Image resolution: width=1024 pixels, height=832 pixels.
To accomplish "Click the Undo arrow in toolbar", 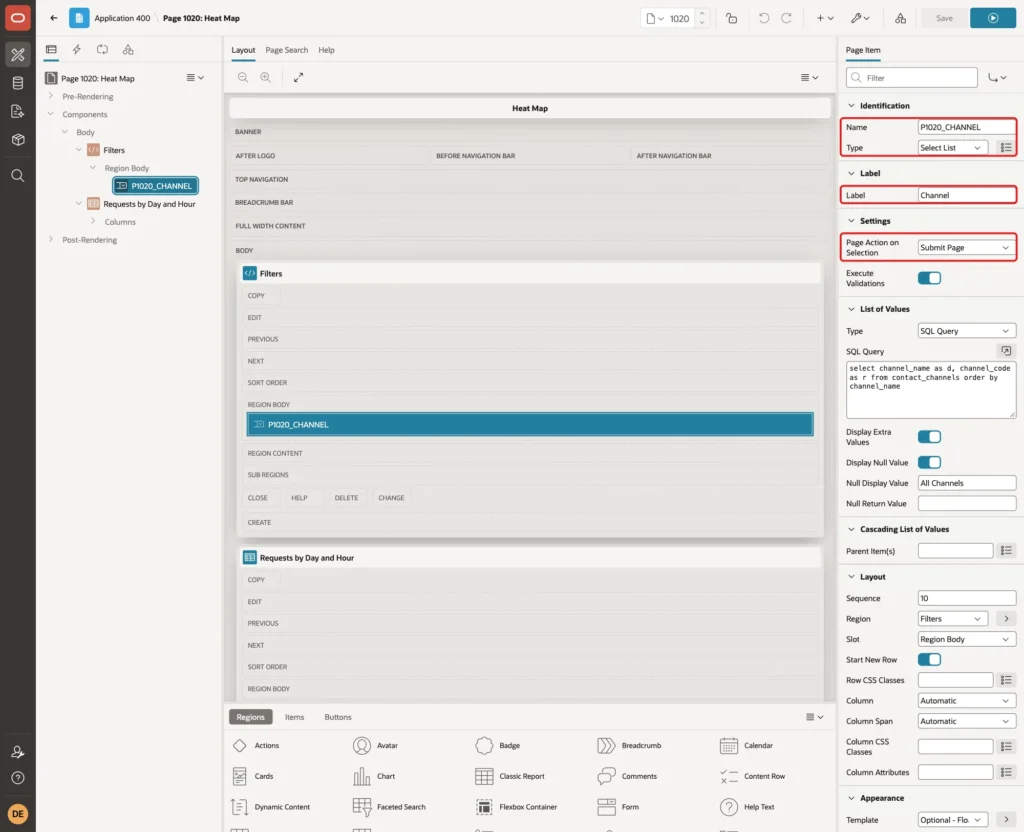I will 763,18.
